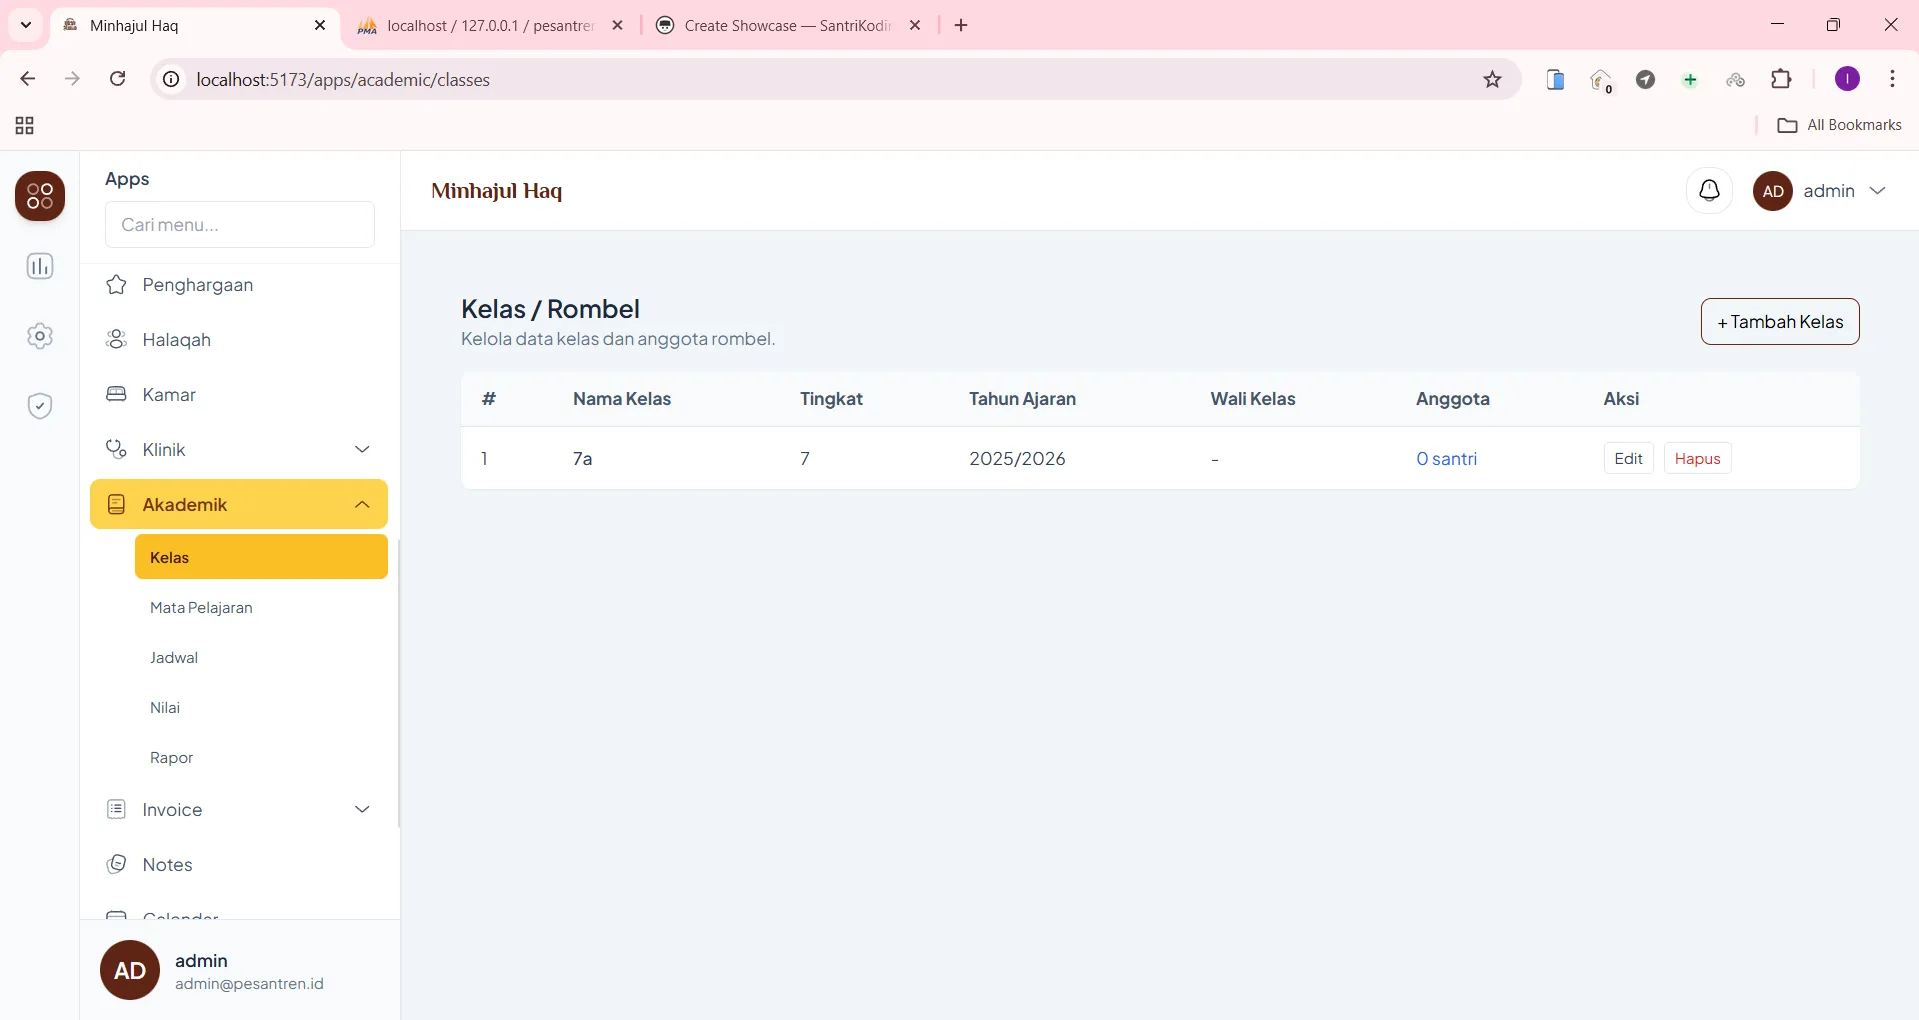This screenshot has height=1020, width=1919.
Task: Click the AD avatar in header
Action: 1773,191
